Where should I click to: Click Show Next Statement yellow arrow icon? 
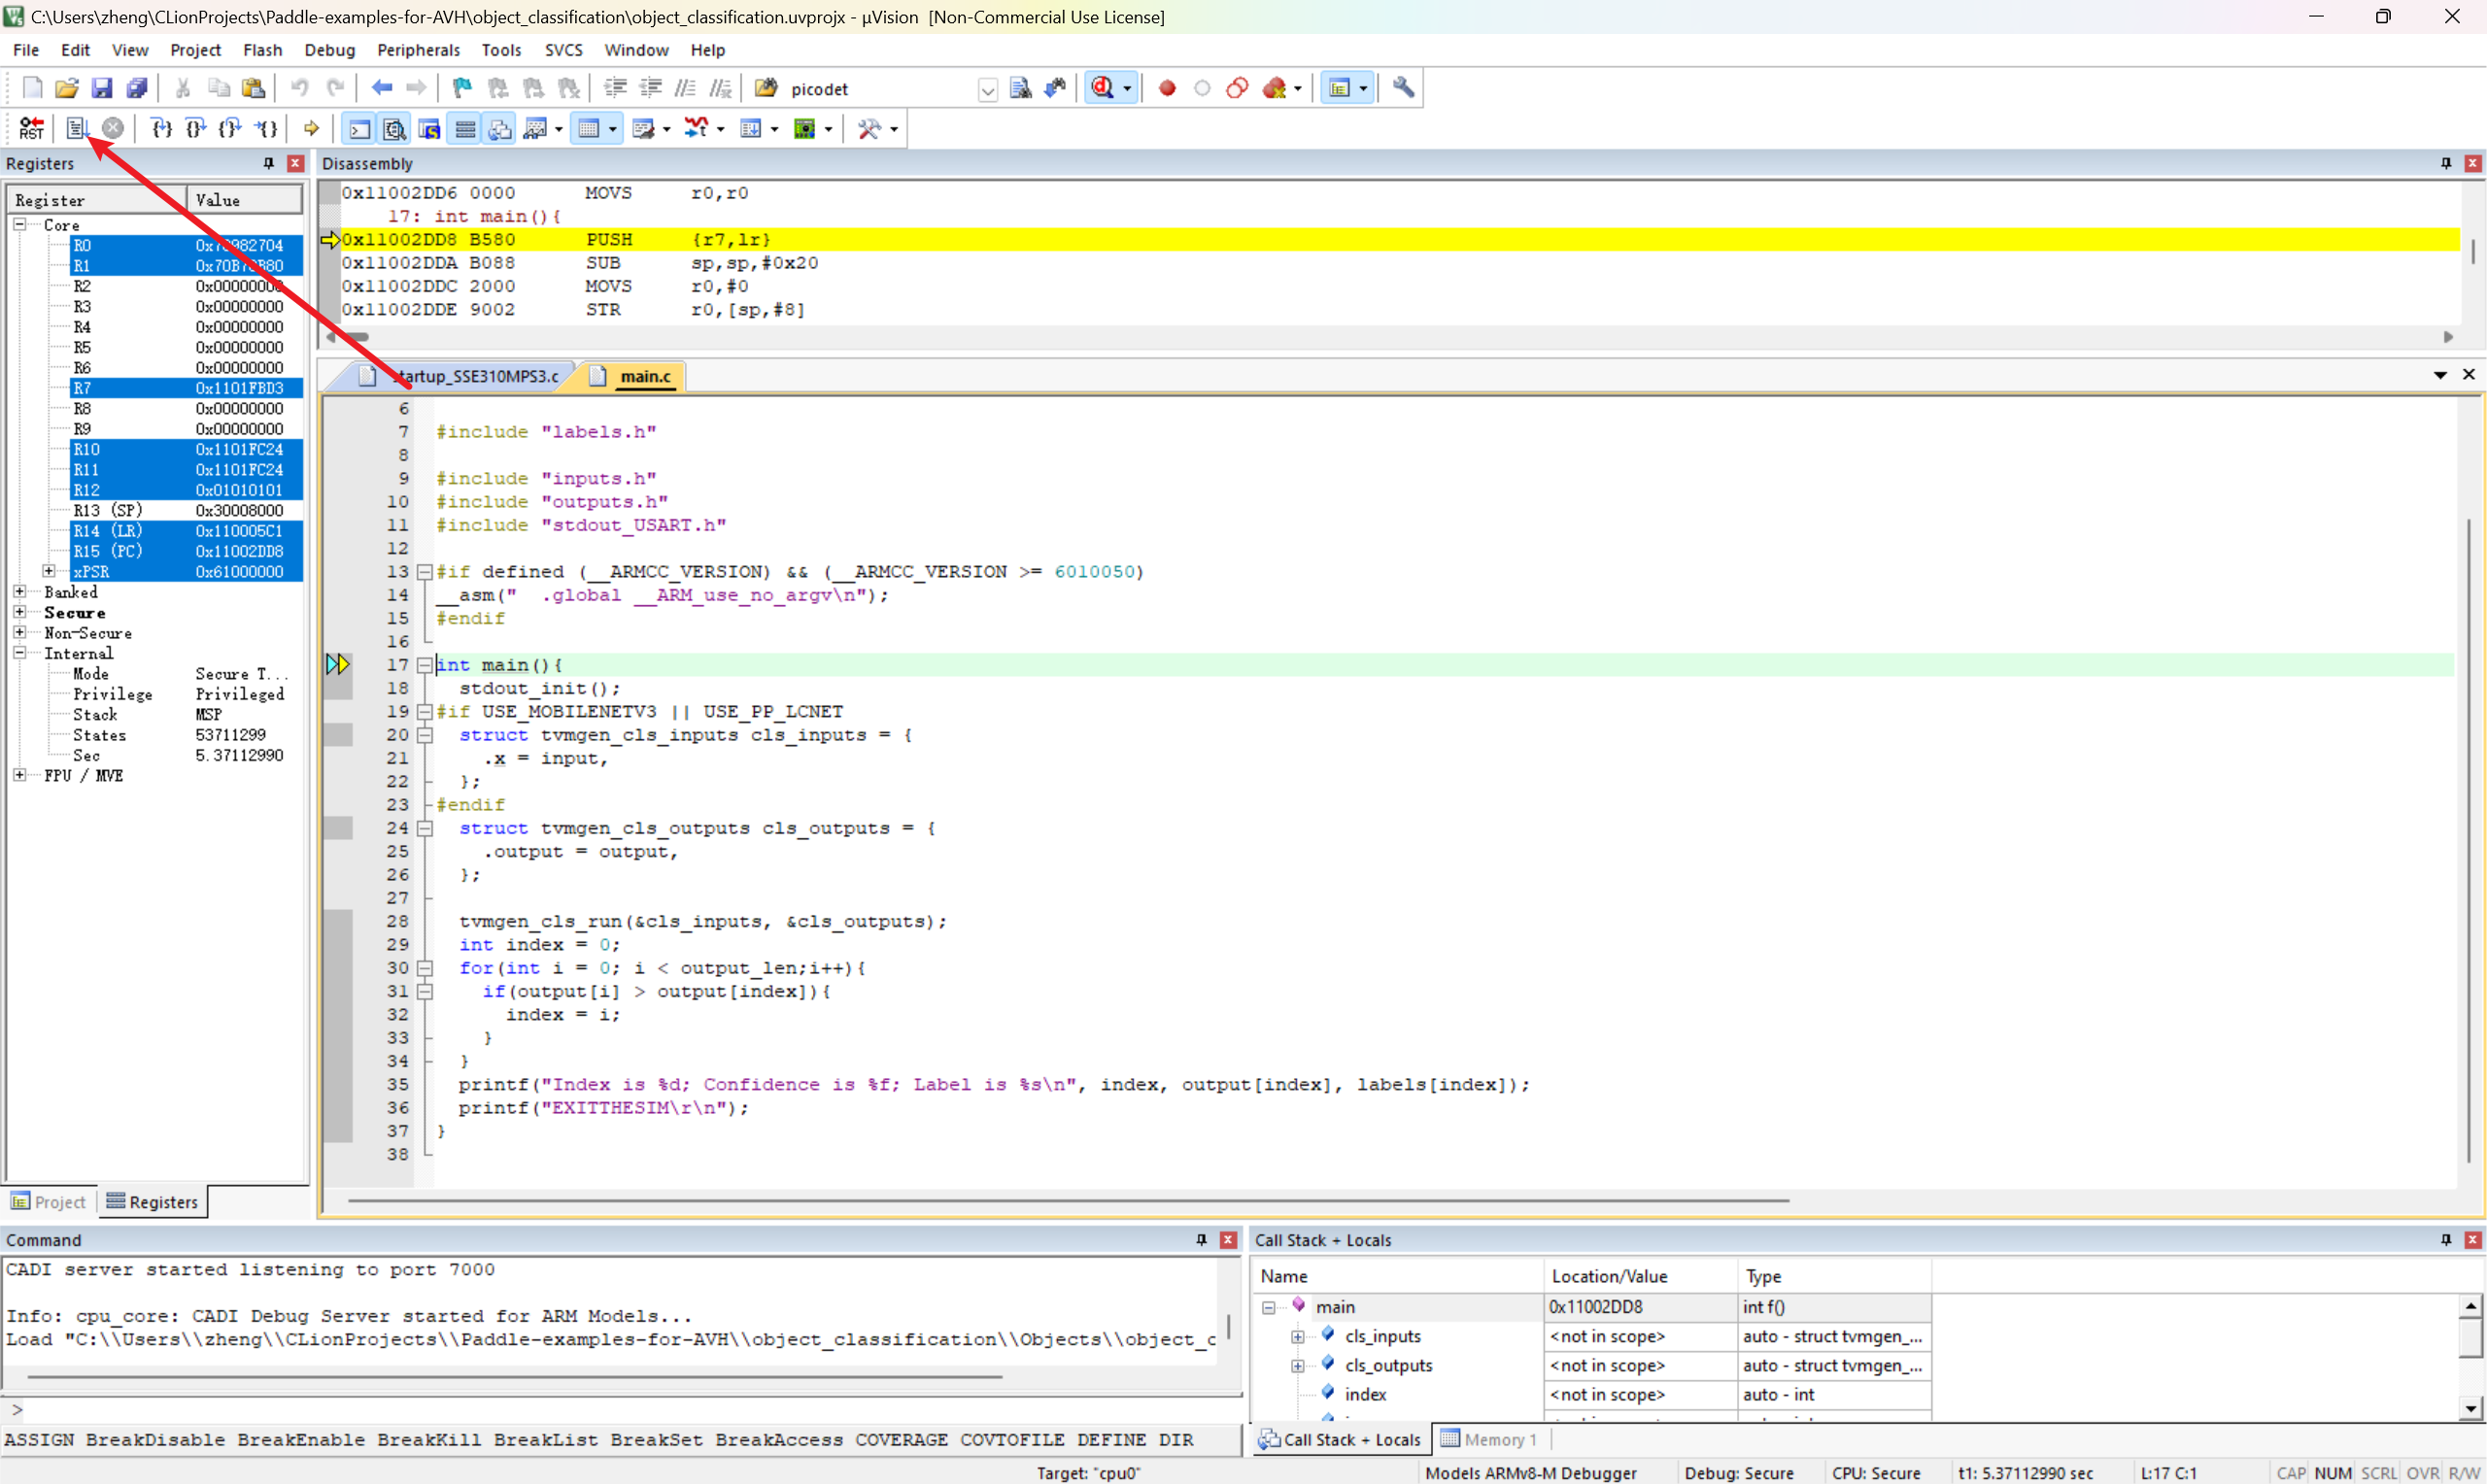click(312, 128)
